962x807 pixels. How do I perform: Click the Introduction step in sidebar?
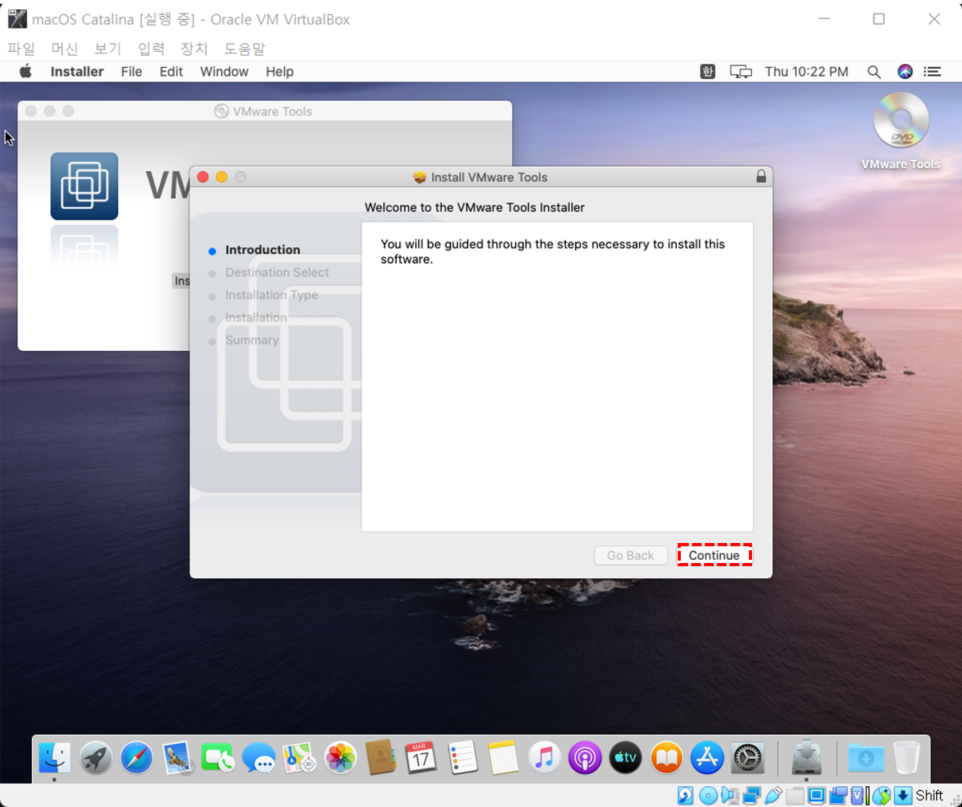[263, 250]
